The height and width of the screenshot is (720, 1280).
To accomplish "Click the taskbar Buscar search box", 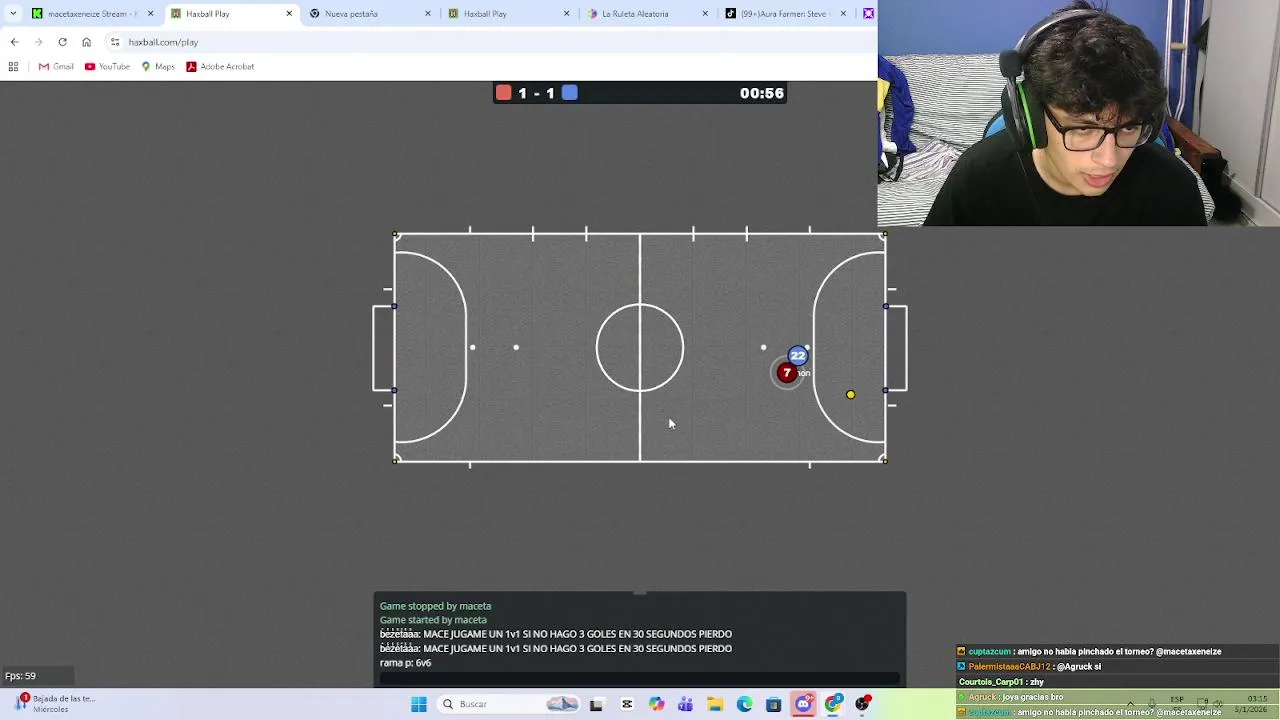I will [510, 704].
